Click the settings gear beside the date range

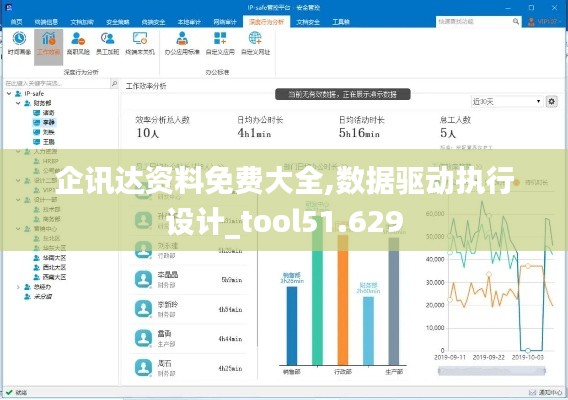[x=551, y=101]
